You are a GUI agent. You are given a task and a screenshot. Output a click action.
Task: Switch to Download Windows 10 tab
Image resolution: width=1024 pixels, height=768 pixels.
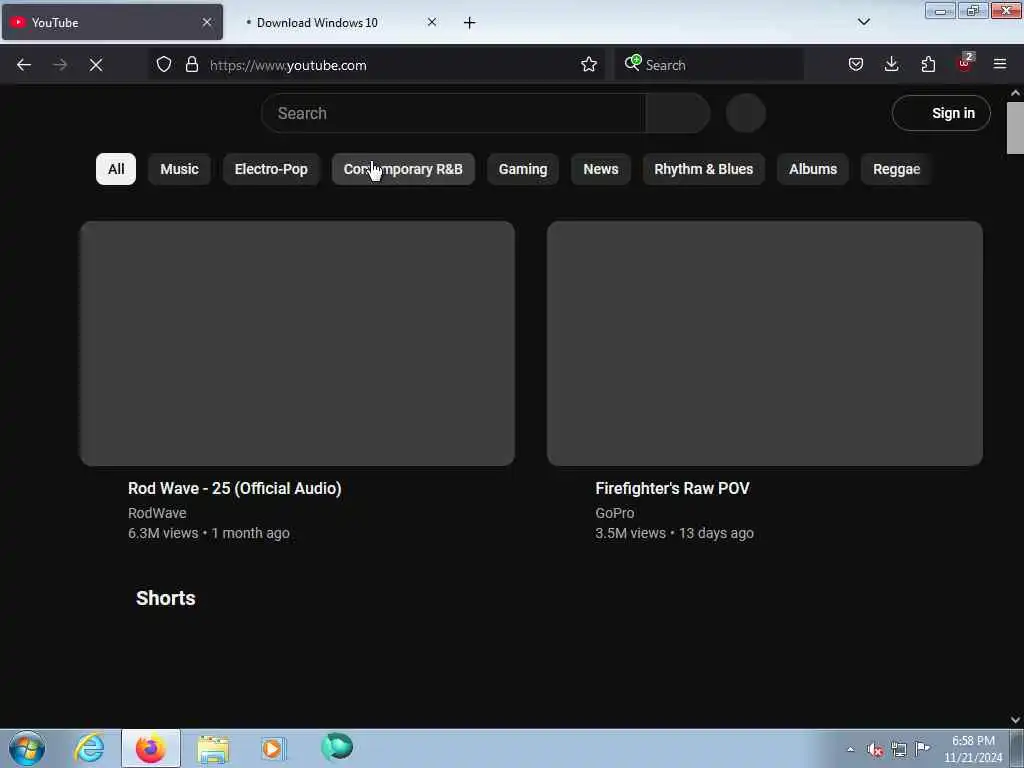[338, 22]
